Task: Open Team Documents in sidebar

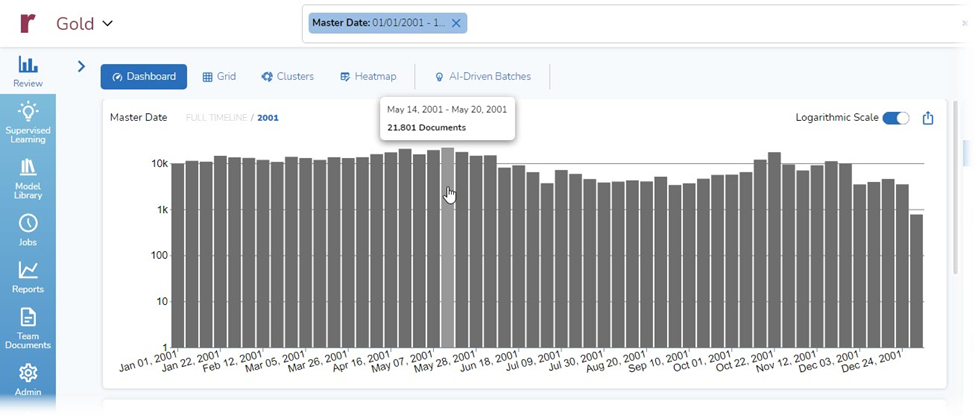Action: 28,328
